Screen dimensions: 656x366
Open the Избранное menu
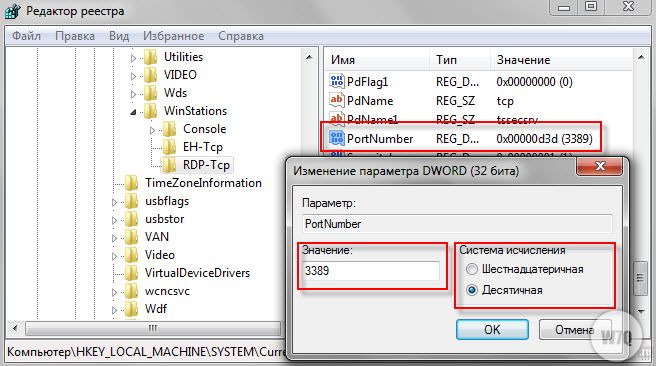[x=174, y=36]
